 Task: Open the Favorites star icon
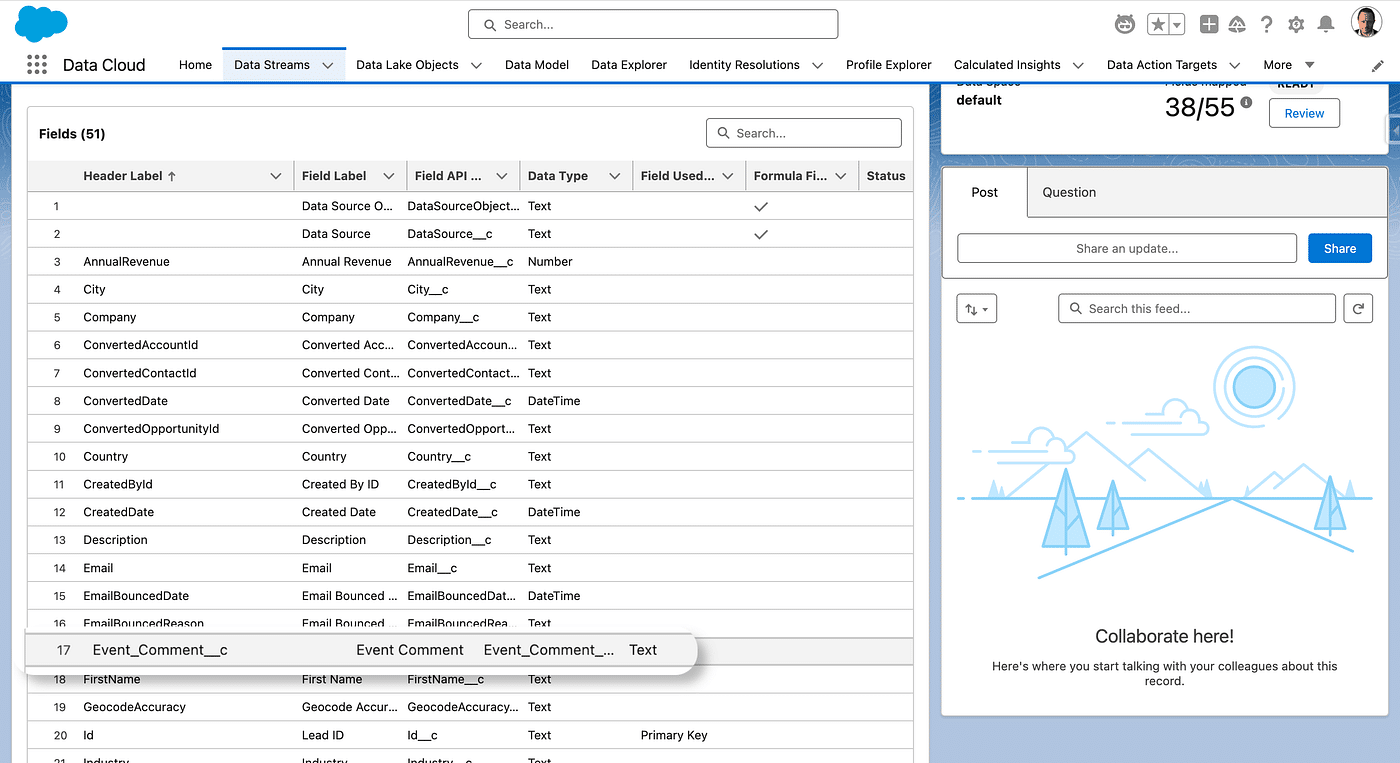tap(1158, 25)
